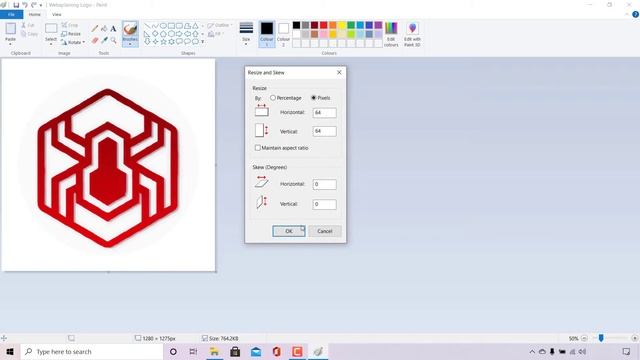640x360 pixels.
Task: Close the Resize and Skew dialog
Action: 339,72
